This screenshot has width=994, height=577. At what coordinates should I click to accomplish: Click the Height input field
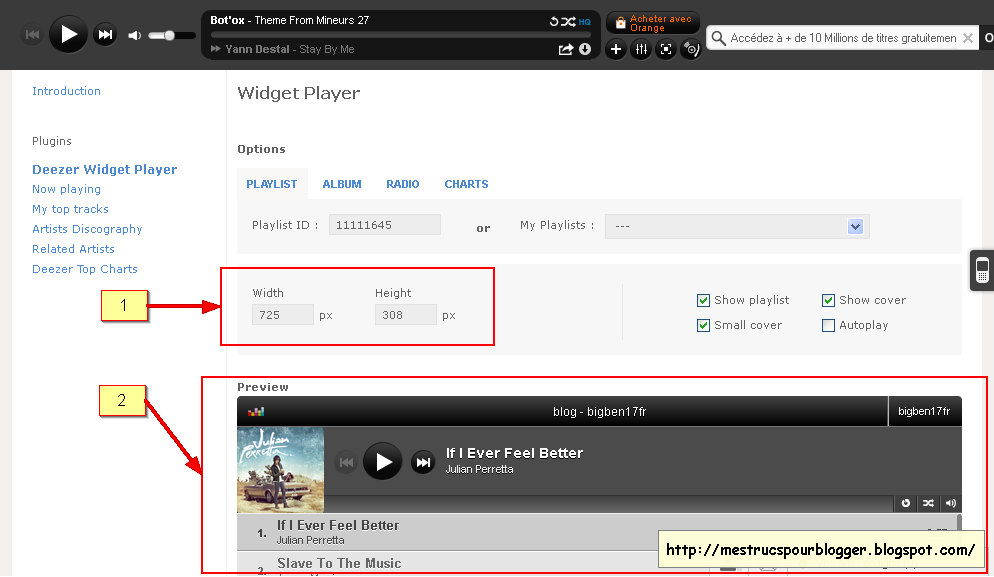[406, 314]
